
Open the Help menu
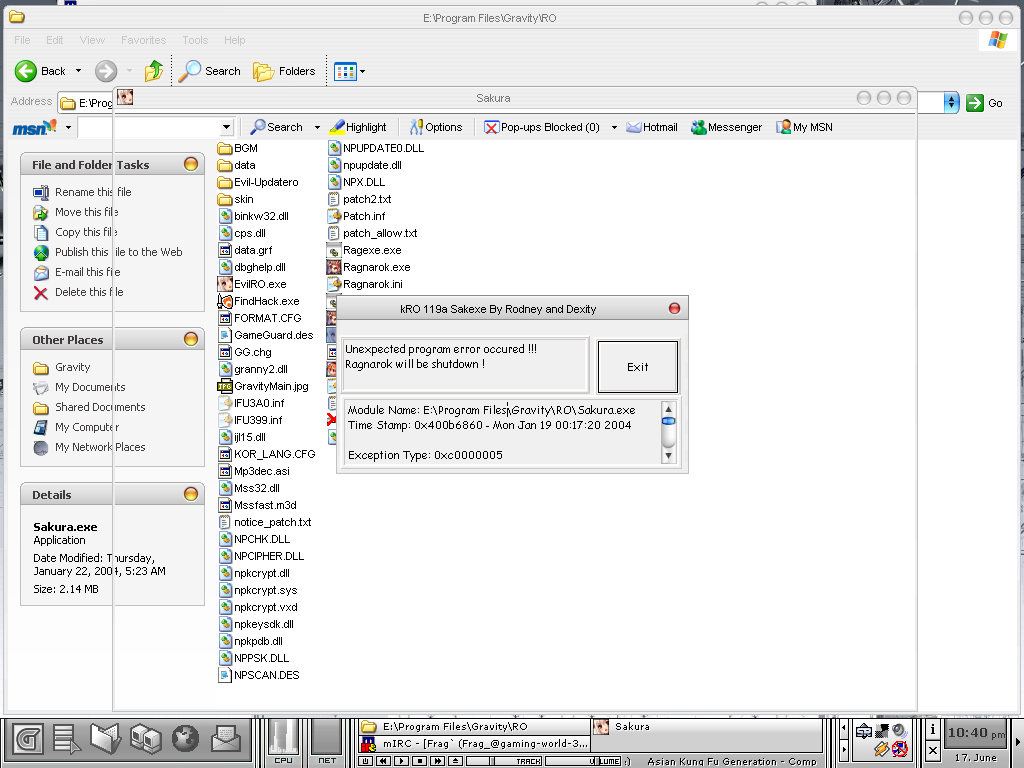(234, 40)
